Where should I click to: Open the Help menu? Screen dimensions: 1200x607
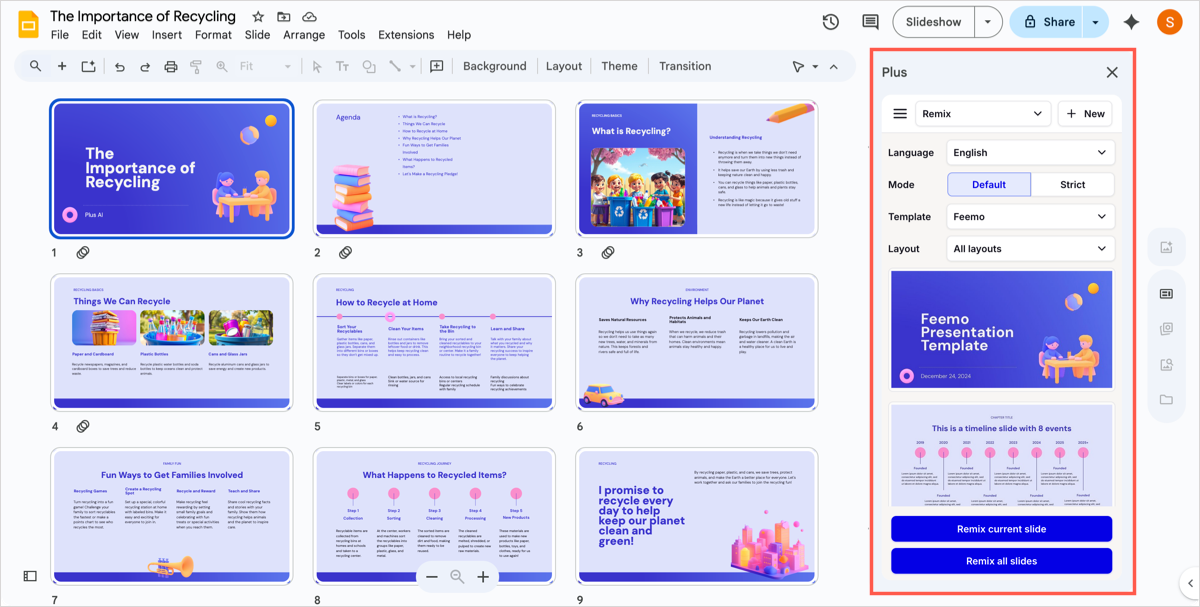click(459, 35)
